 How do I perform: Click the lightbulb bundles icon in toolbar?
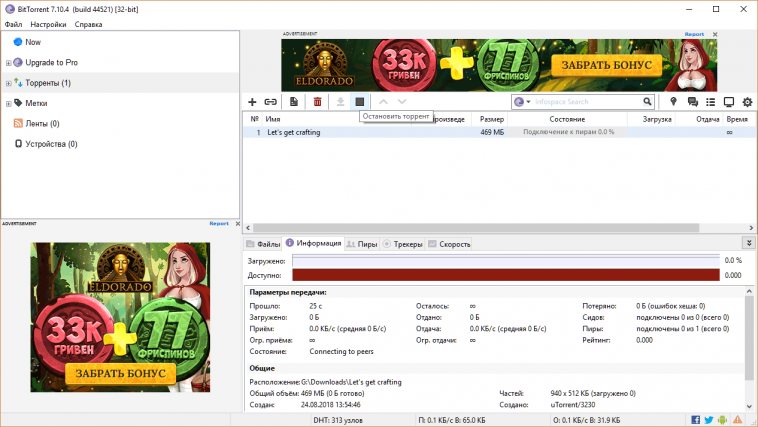coord(673,102)
